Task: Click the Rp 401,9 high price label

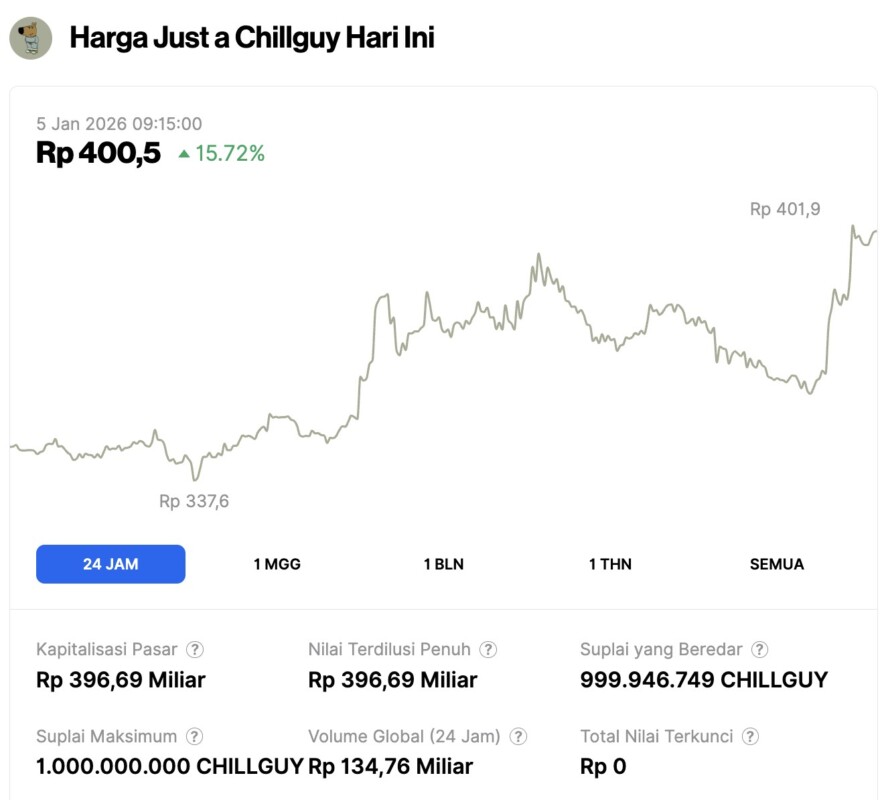Action: click(785, 210)
